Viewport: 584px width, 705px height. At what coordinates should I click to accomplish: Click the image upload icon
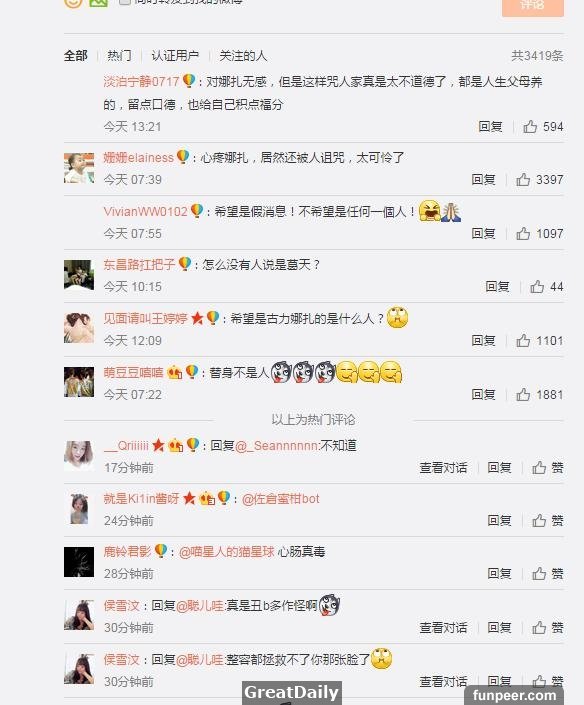98,2
